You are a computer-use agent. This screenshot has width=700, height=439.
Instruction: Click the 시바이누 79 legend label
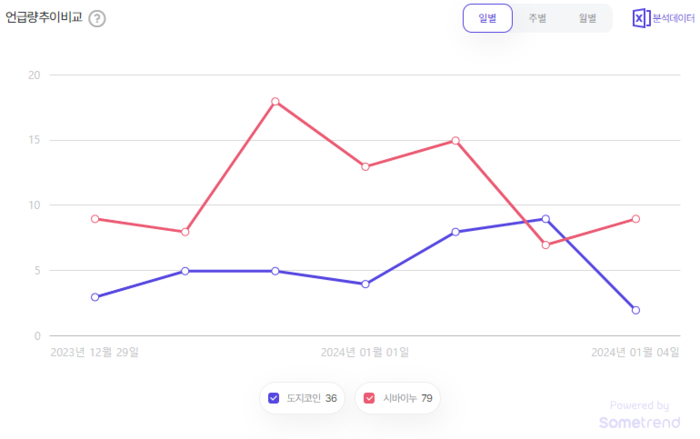(x=407, y=398)
